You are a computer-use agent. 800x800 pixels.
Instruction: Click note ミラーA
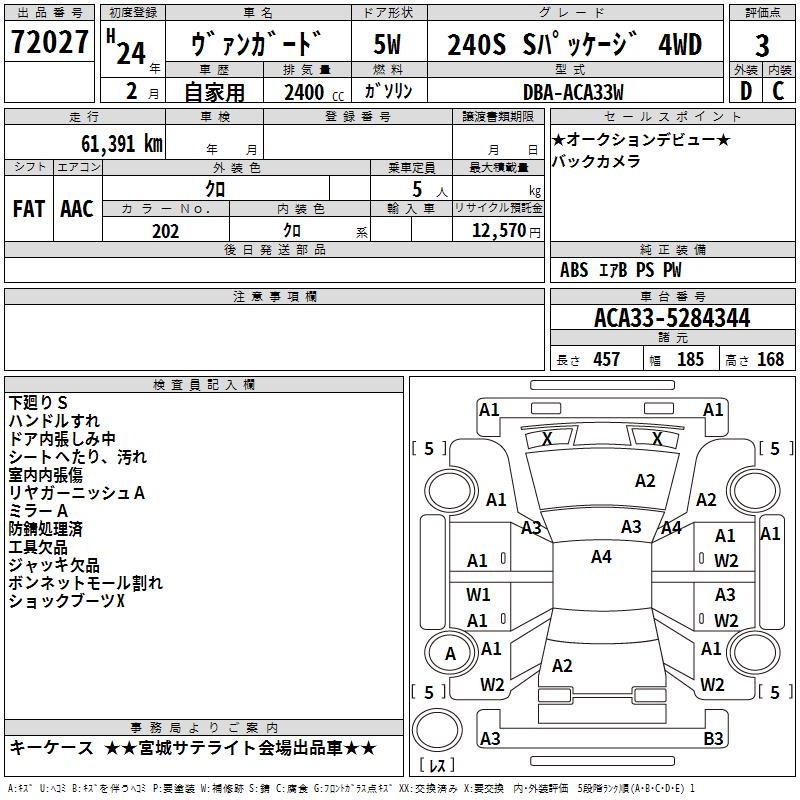38,511
